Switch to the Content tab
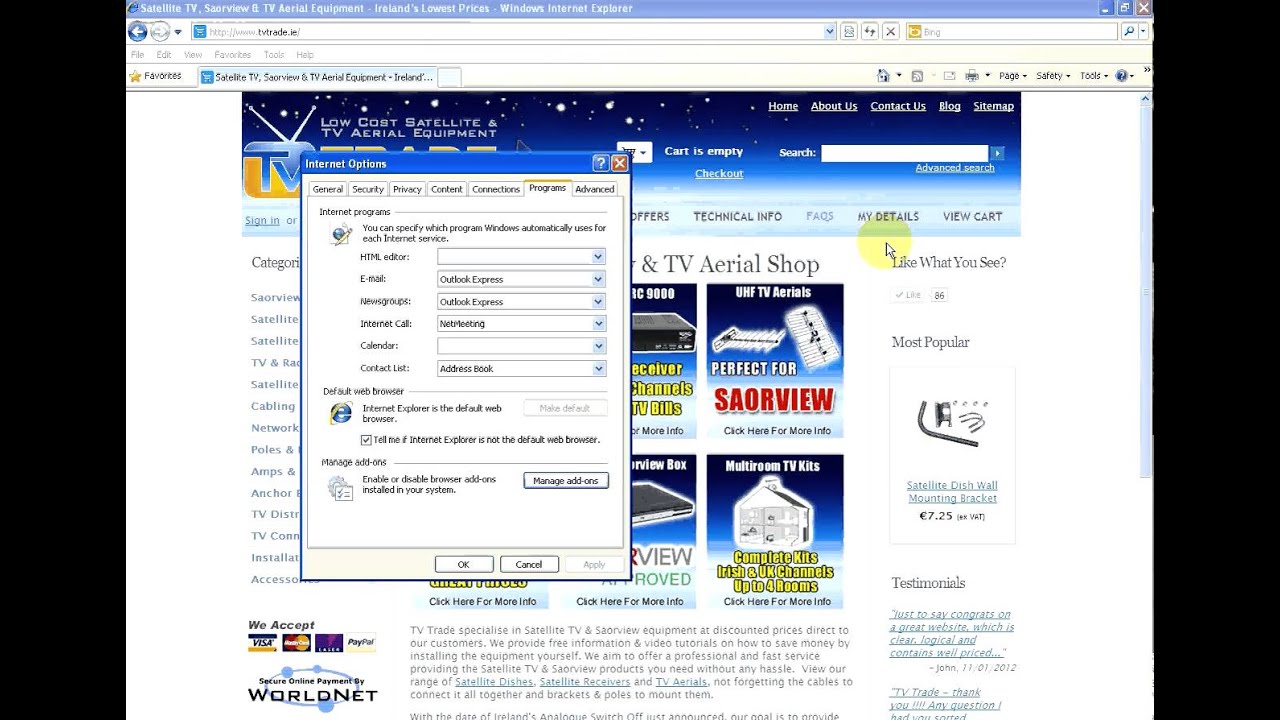 (x=447, y=189)
